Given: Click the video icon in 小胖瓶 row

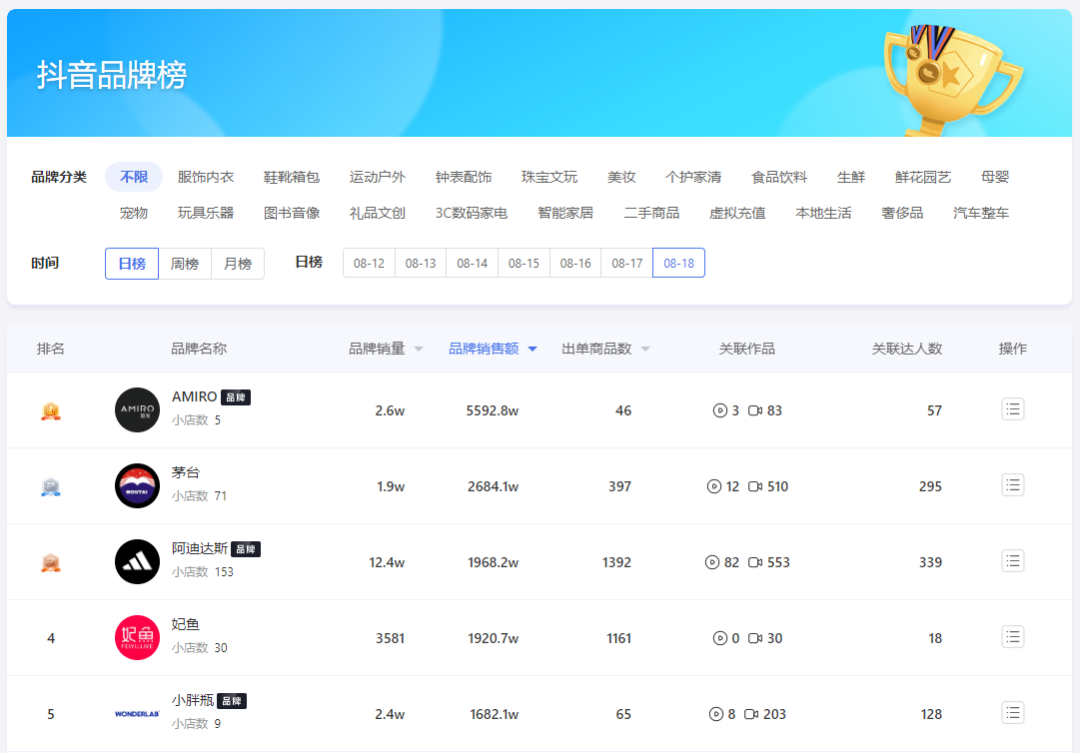Looking at the screenshot, I should click(x=751, y=714).
